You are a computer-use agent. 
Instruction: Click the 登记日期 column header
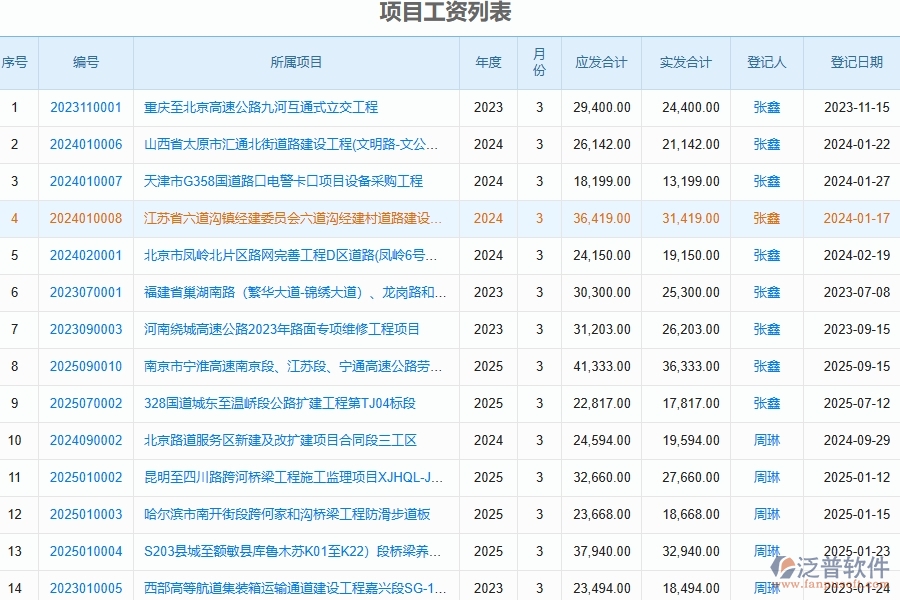click(x=857, y=62)
